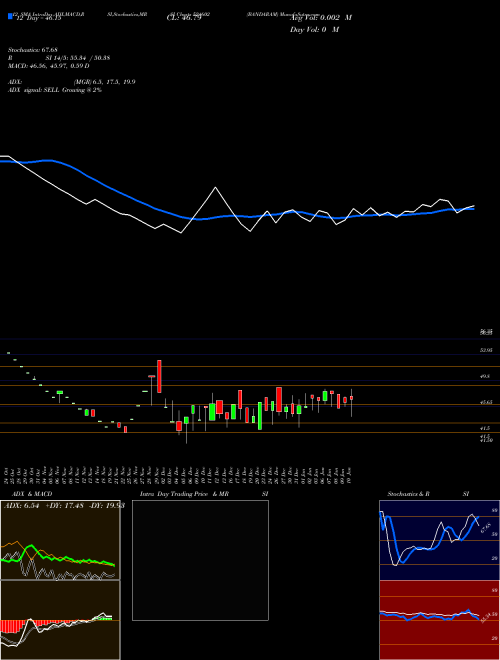Click the 'MACD: 46.56, 45.97, 0.59 D' line
The height and width of the screenshot is (660, 500).
click(48, 66)
